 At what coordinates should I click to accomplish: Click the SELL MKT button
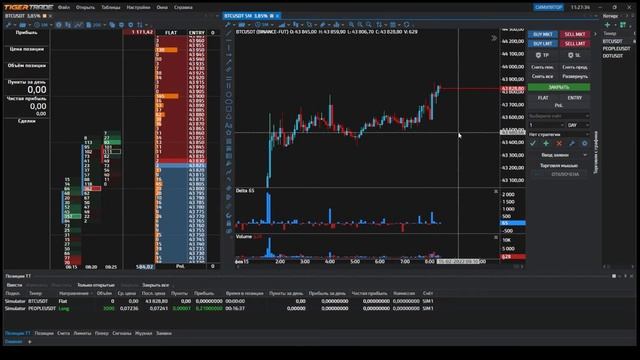coord(575,35)
